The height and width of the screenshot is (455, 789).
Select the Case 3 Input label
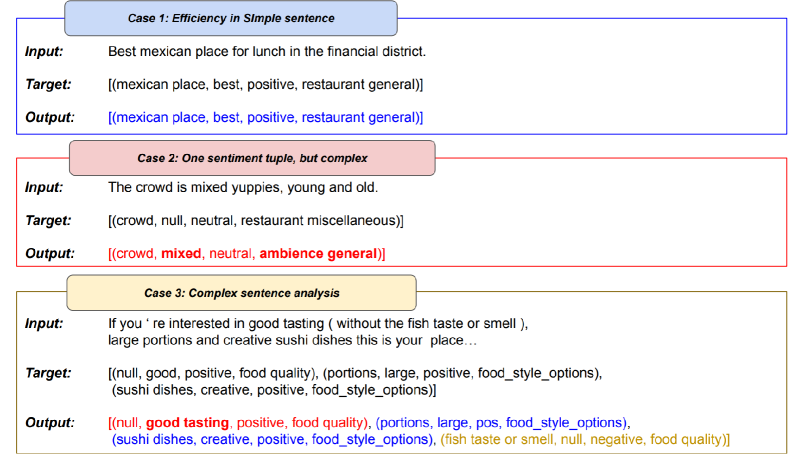click(44, 323)
